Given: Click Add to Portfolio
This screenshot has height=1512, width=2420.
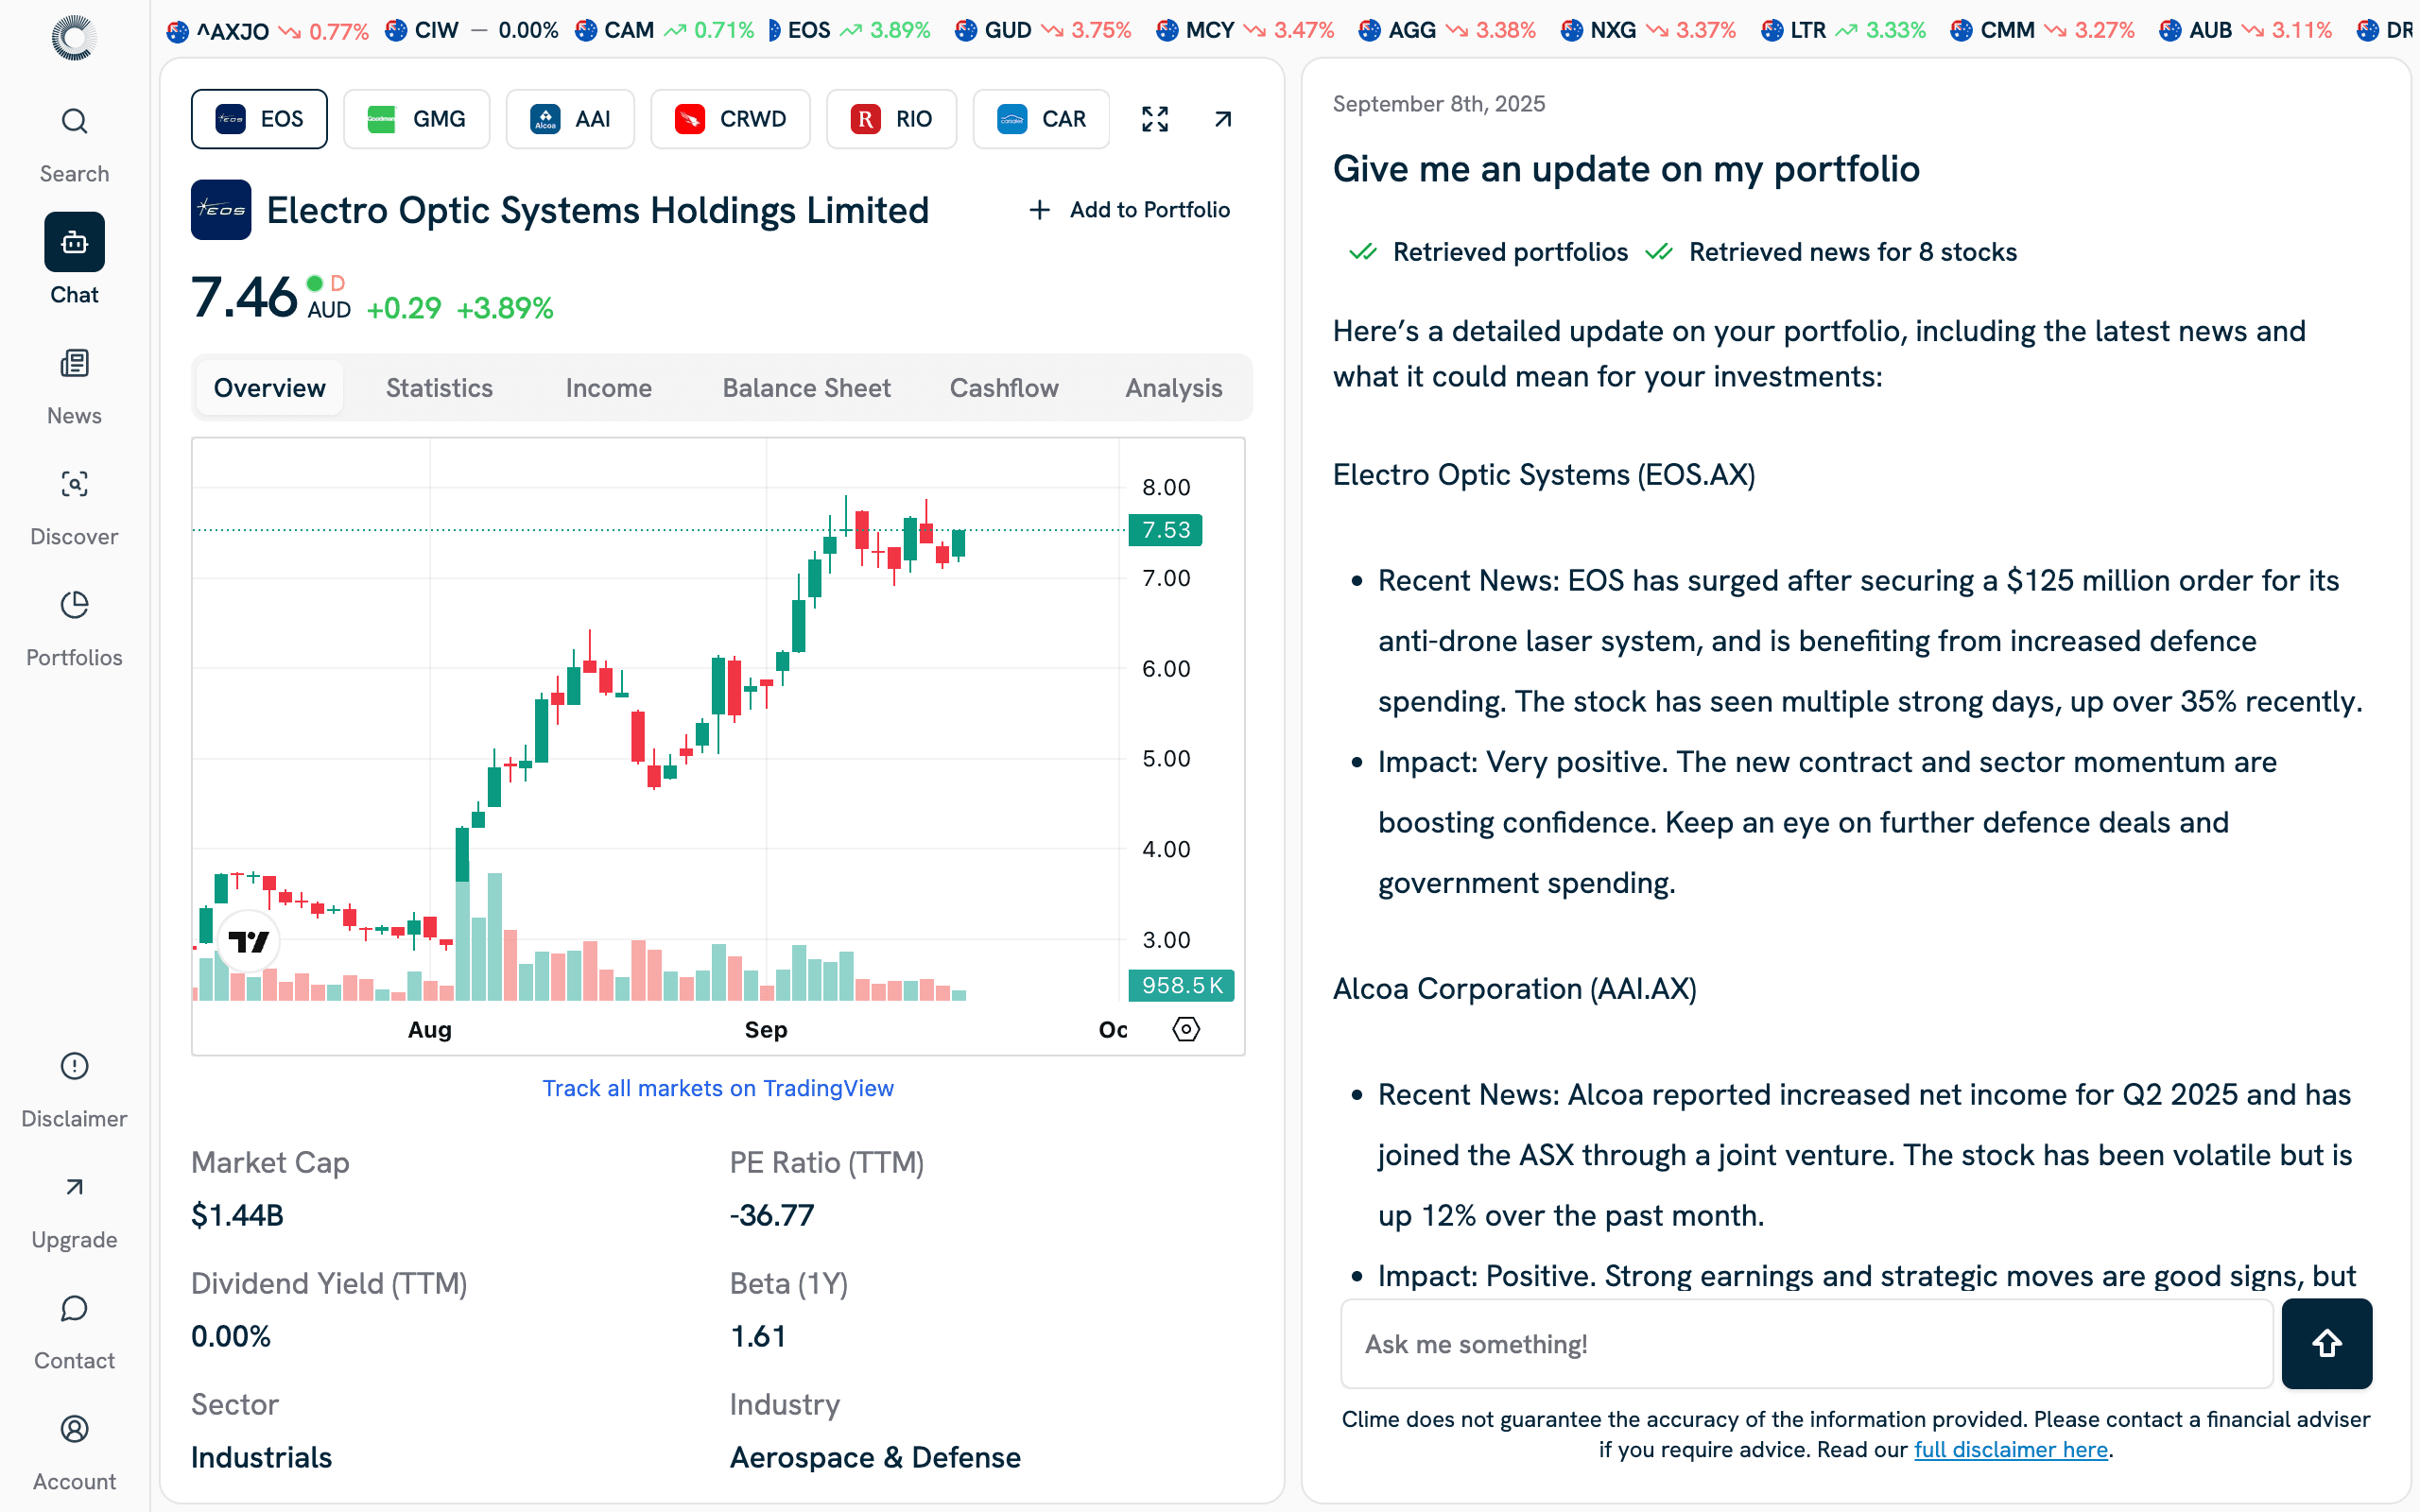Looking at the screenshot, I should tap(1130, 209).
